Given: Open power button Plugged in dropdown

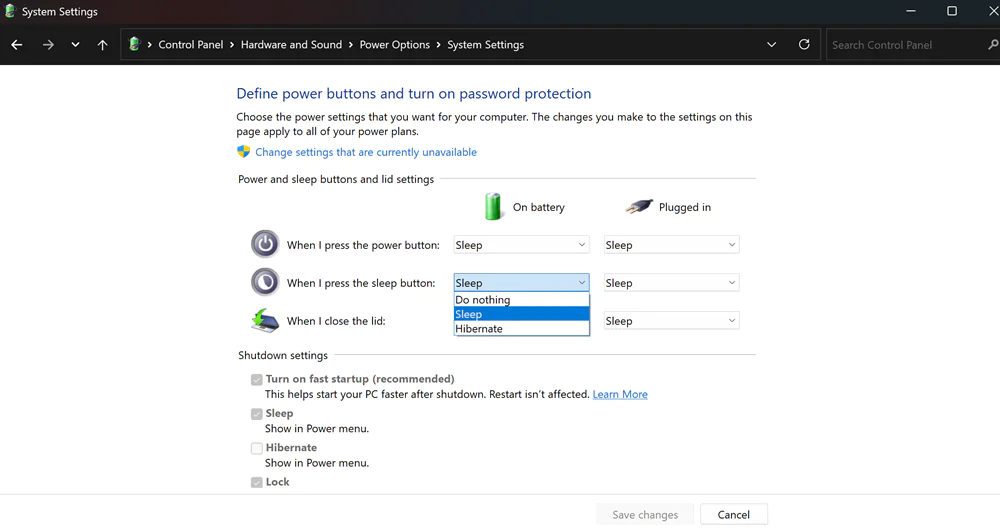Looking at the screenshot, I should tap(672, 245).
